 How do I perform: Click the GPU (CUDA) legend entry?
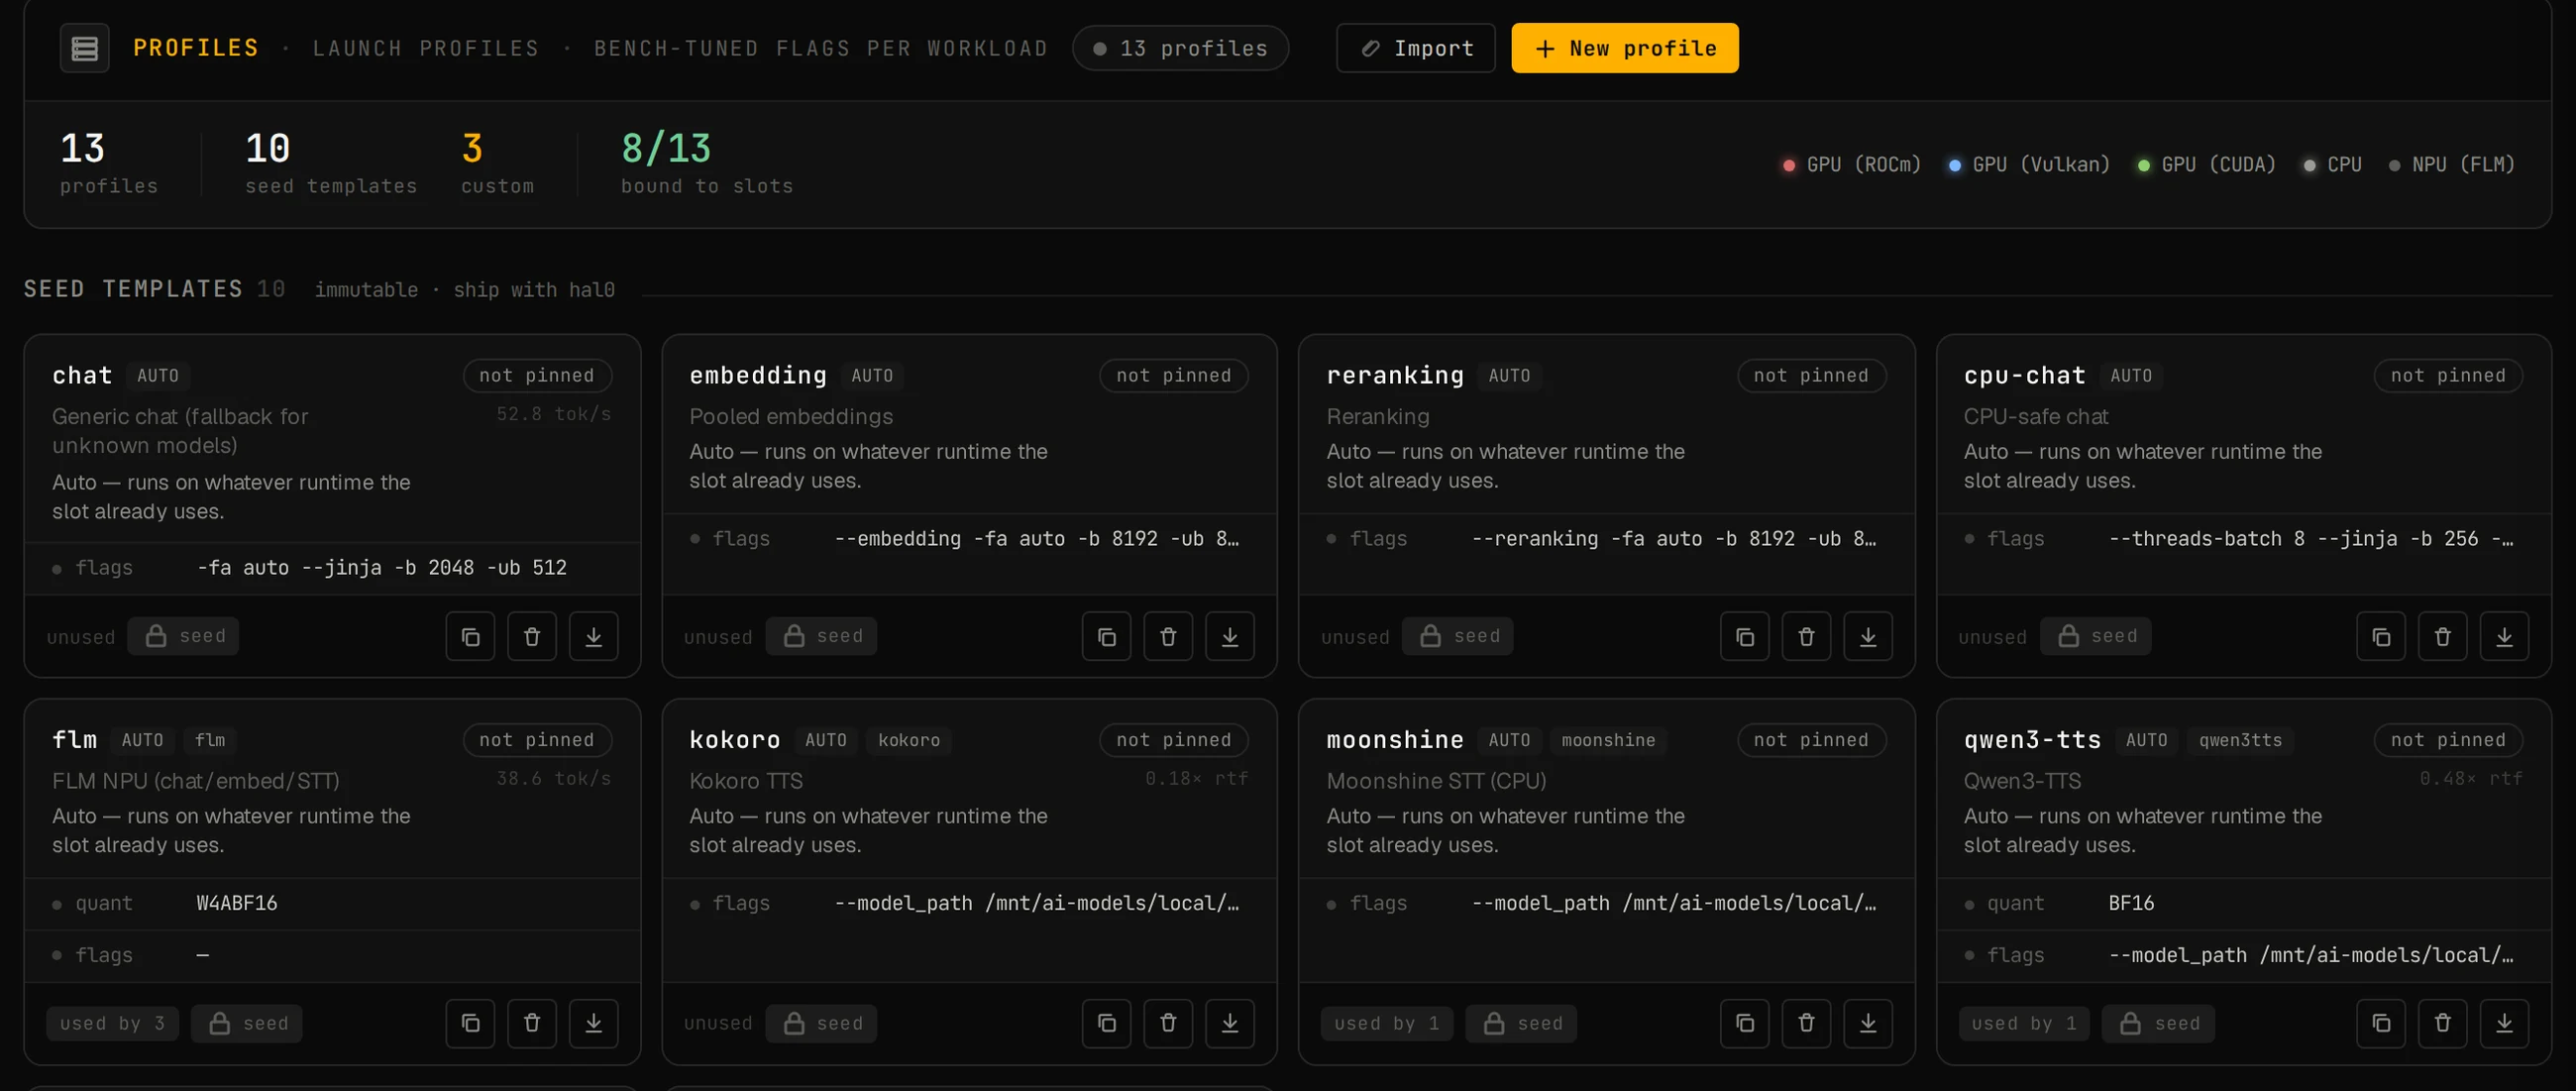[2206, 165]
